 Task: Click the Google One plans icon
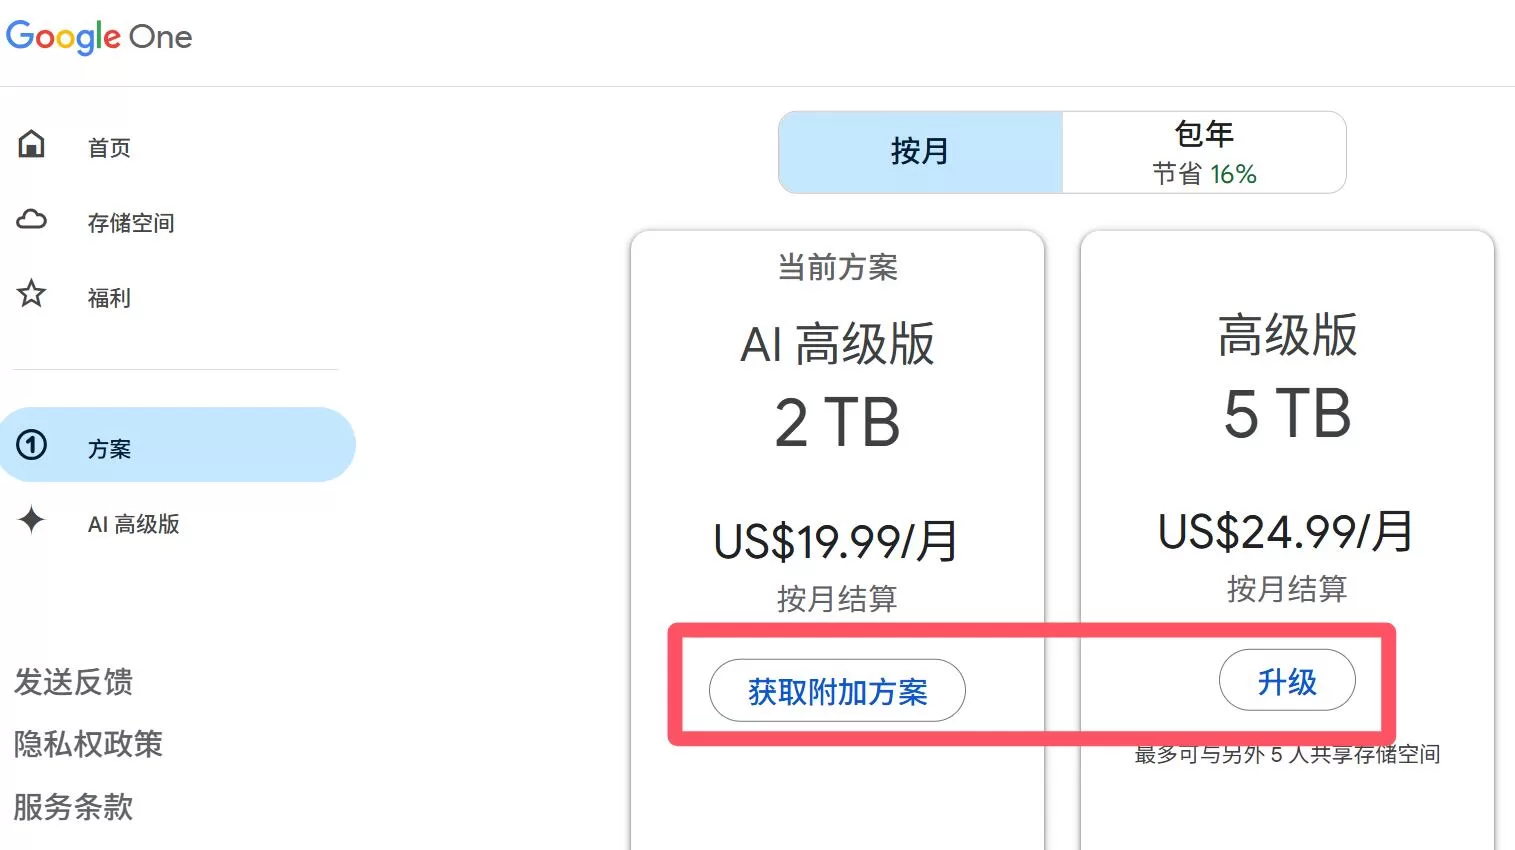(32, 445)
